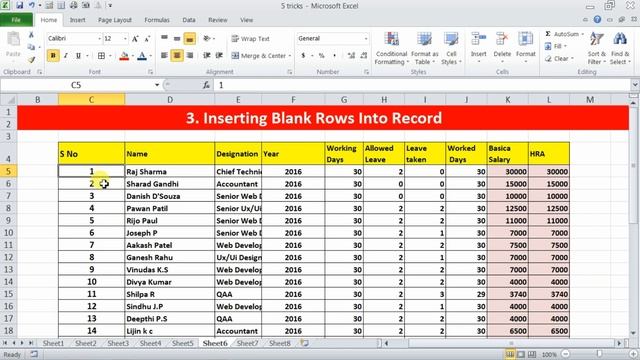Open the Page Layout ribbon tab
This screenshot has width=640, height=360.
pyautogui.click(x=115, y=20)
